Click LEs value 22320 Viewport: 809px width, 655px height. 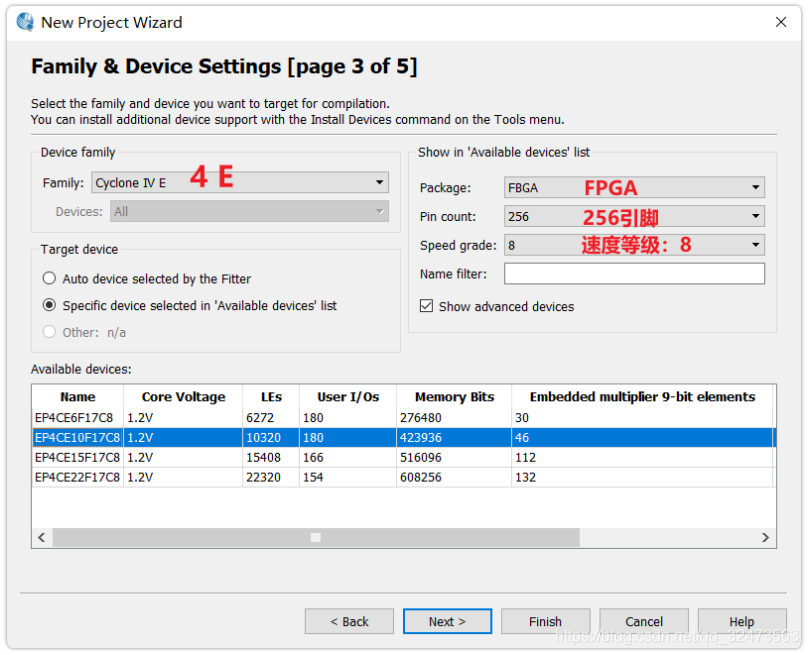[x=263, y=478]
